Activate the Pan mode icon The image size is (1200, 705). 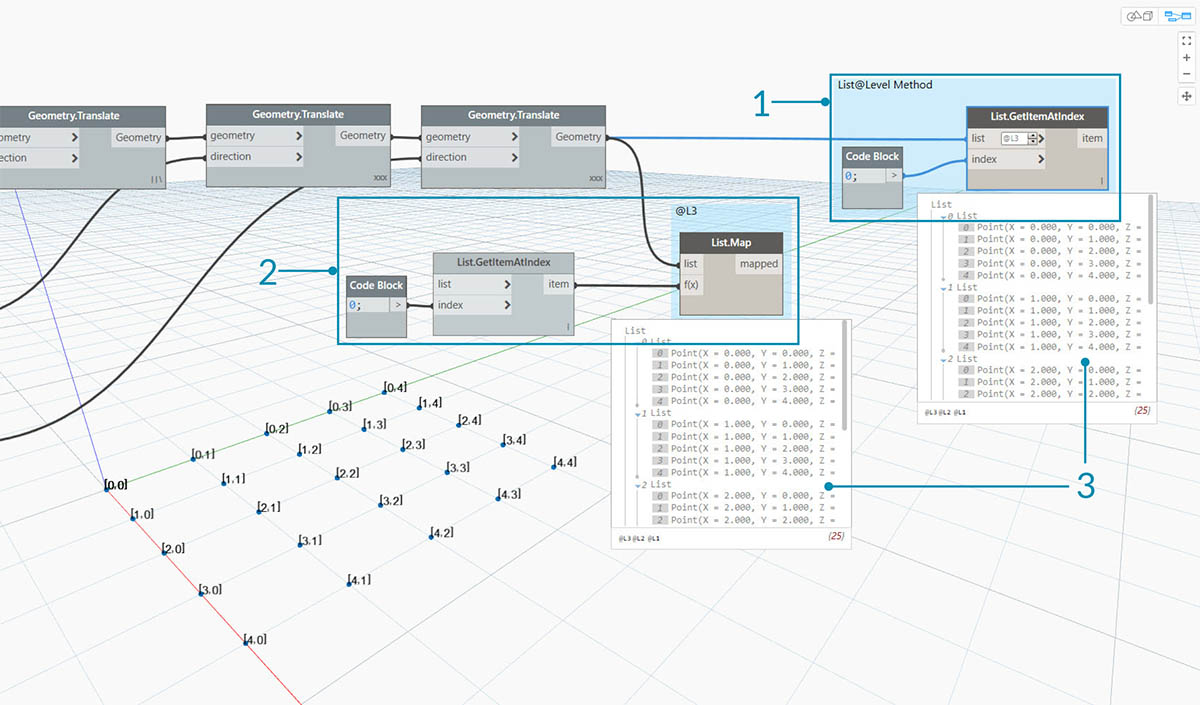[1186, 96]
